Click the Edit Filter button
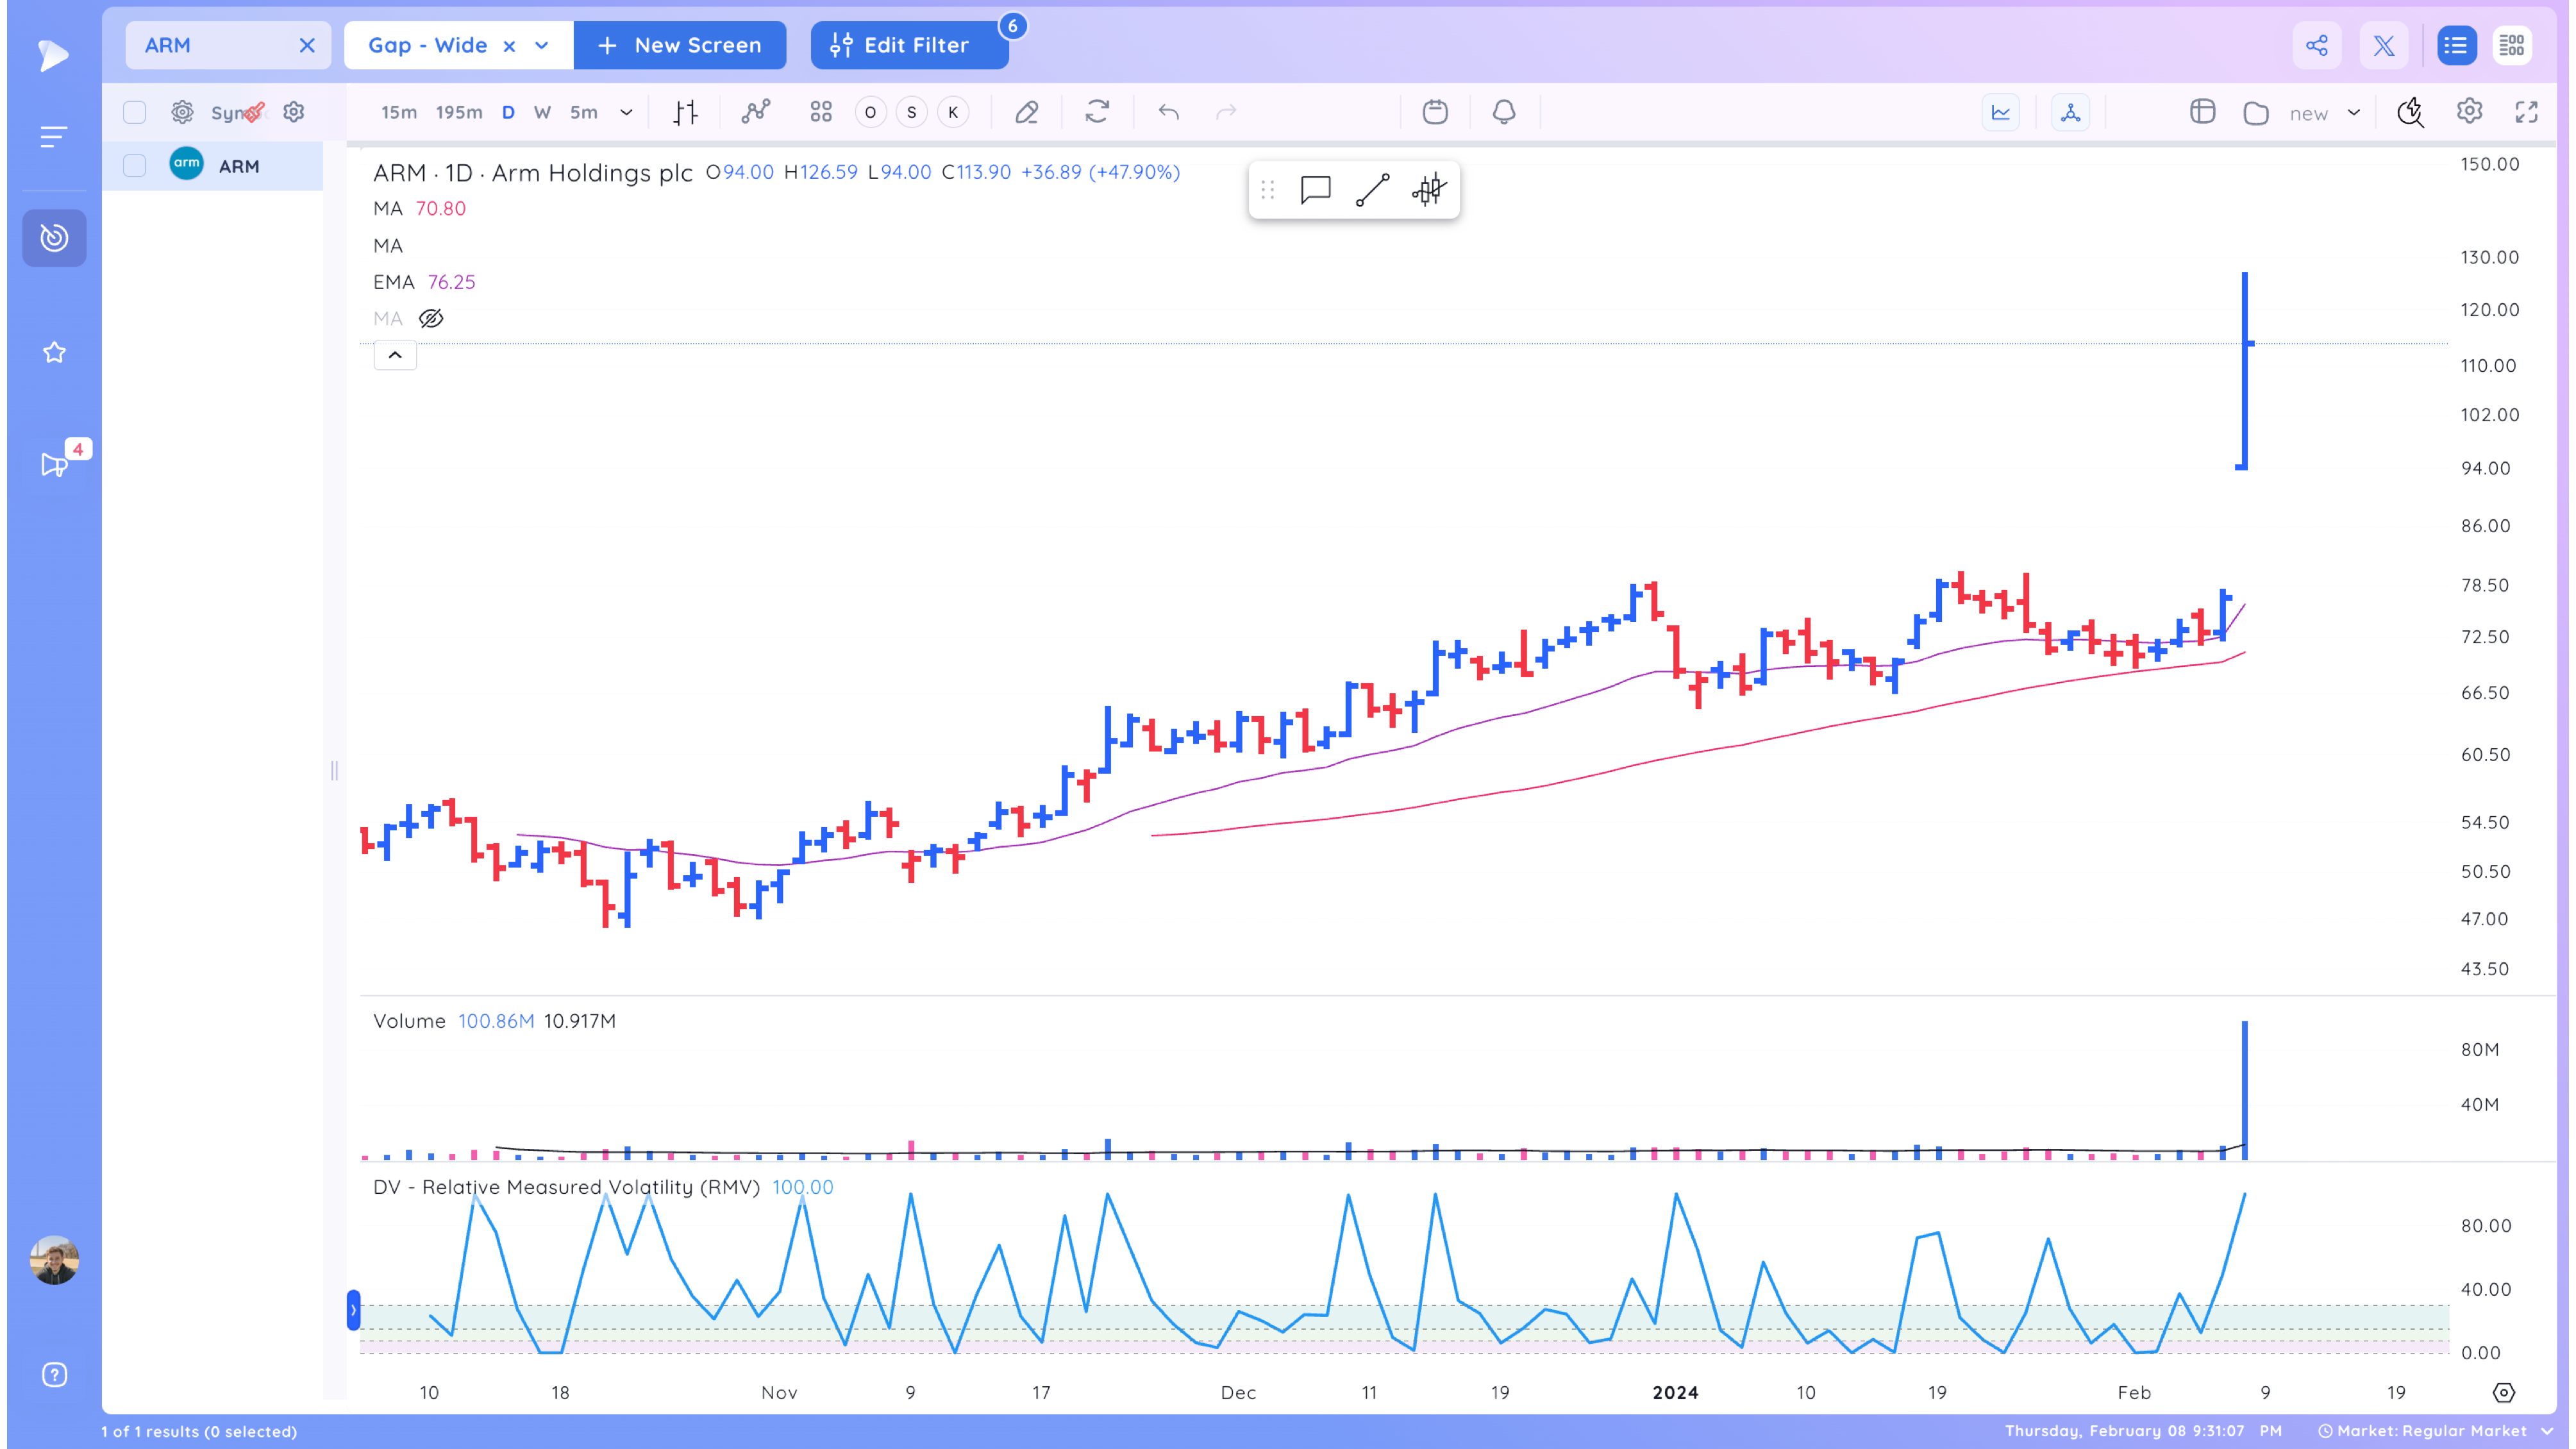Viewport: 2576px width, 1449px height. pos(909,45)
